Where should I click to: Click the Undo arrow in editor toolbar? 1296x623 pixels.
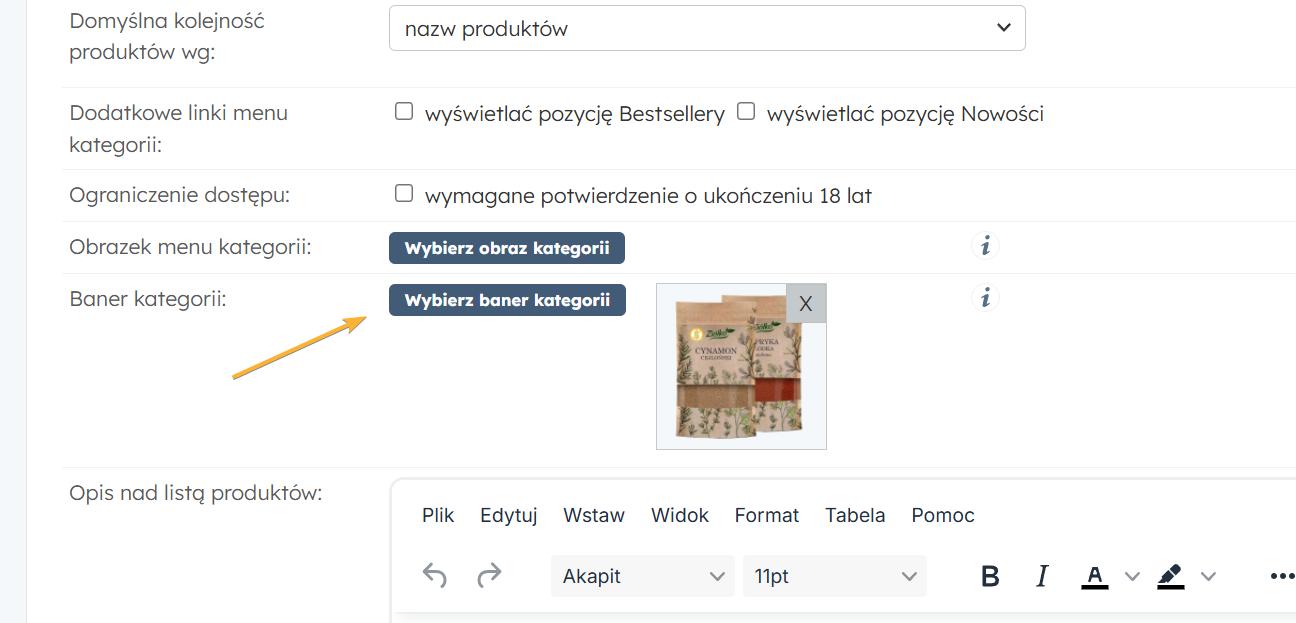point(434,576)
